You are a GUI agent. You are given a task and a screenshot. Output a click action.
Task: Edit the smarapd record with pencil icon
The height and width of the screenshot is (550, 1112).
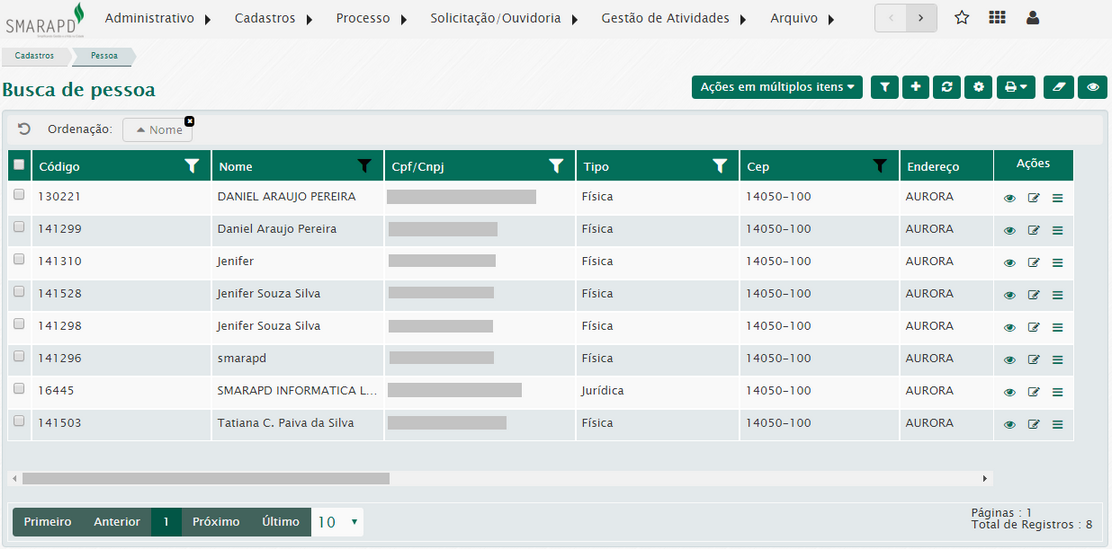pos(1033,360)
